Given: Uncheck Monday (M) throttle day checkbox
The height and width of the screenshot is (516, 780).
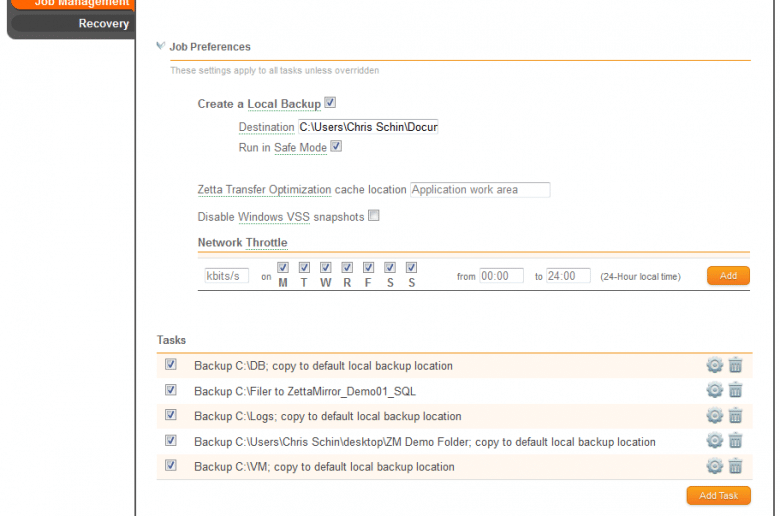Looking at the screenshot, I should (x=283, y=268).
